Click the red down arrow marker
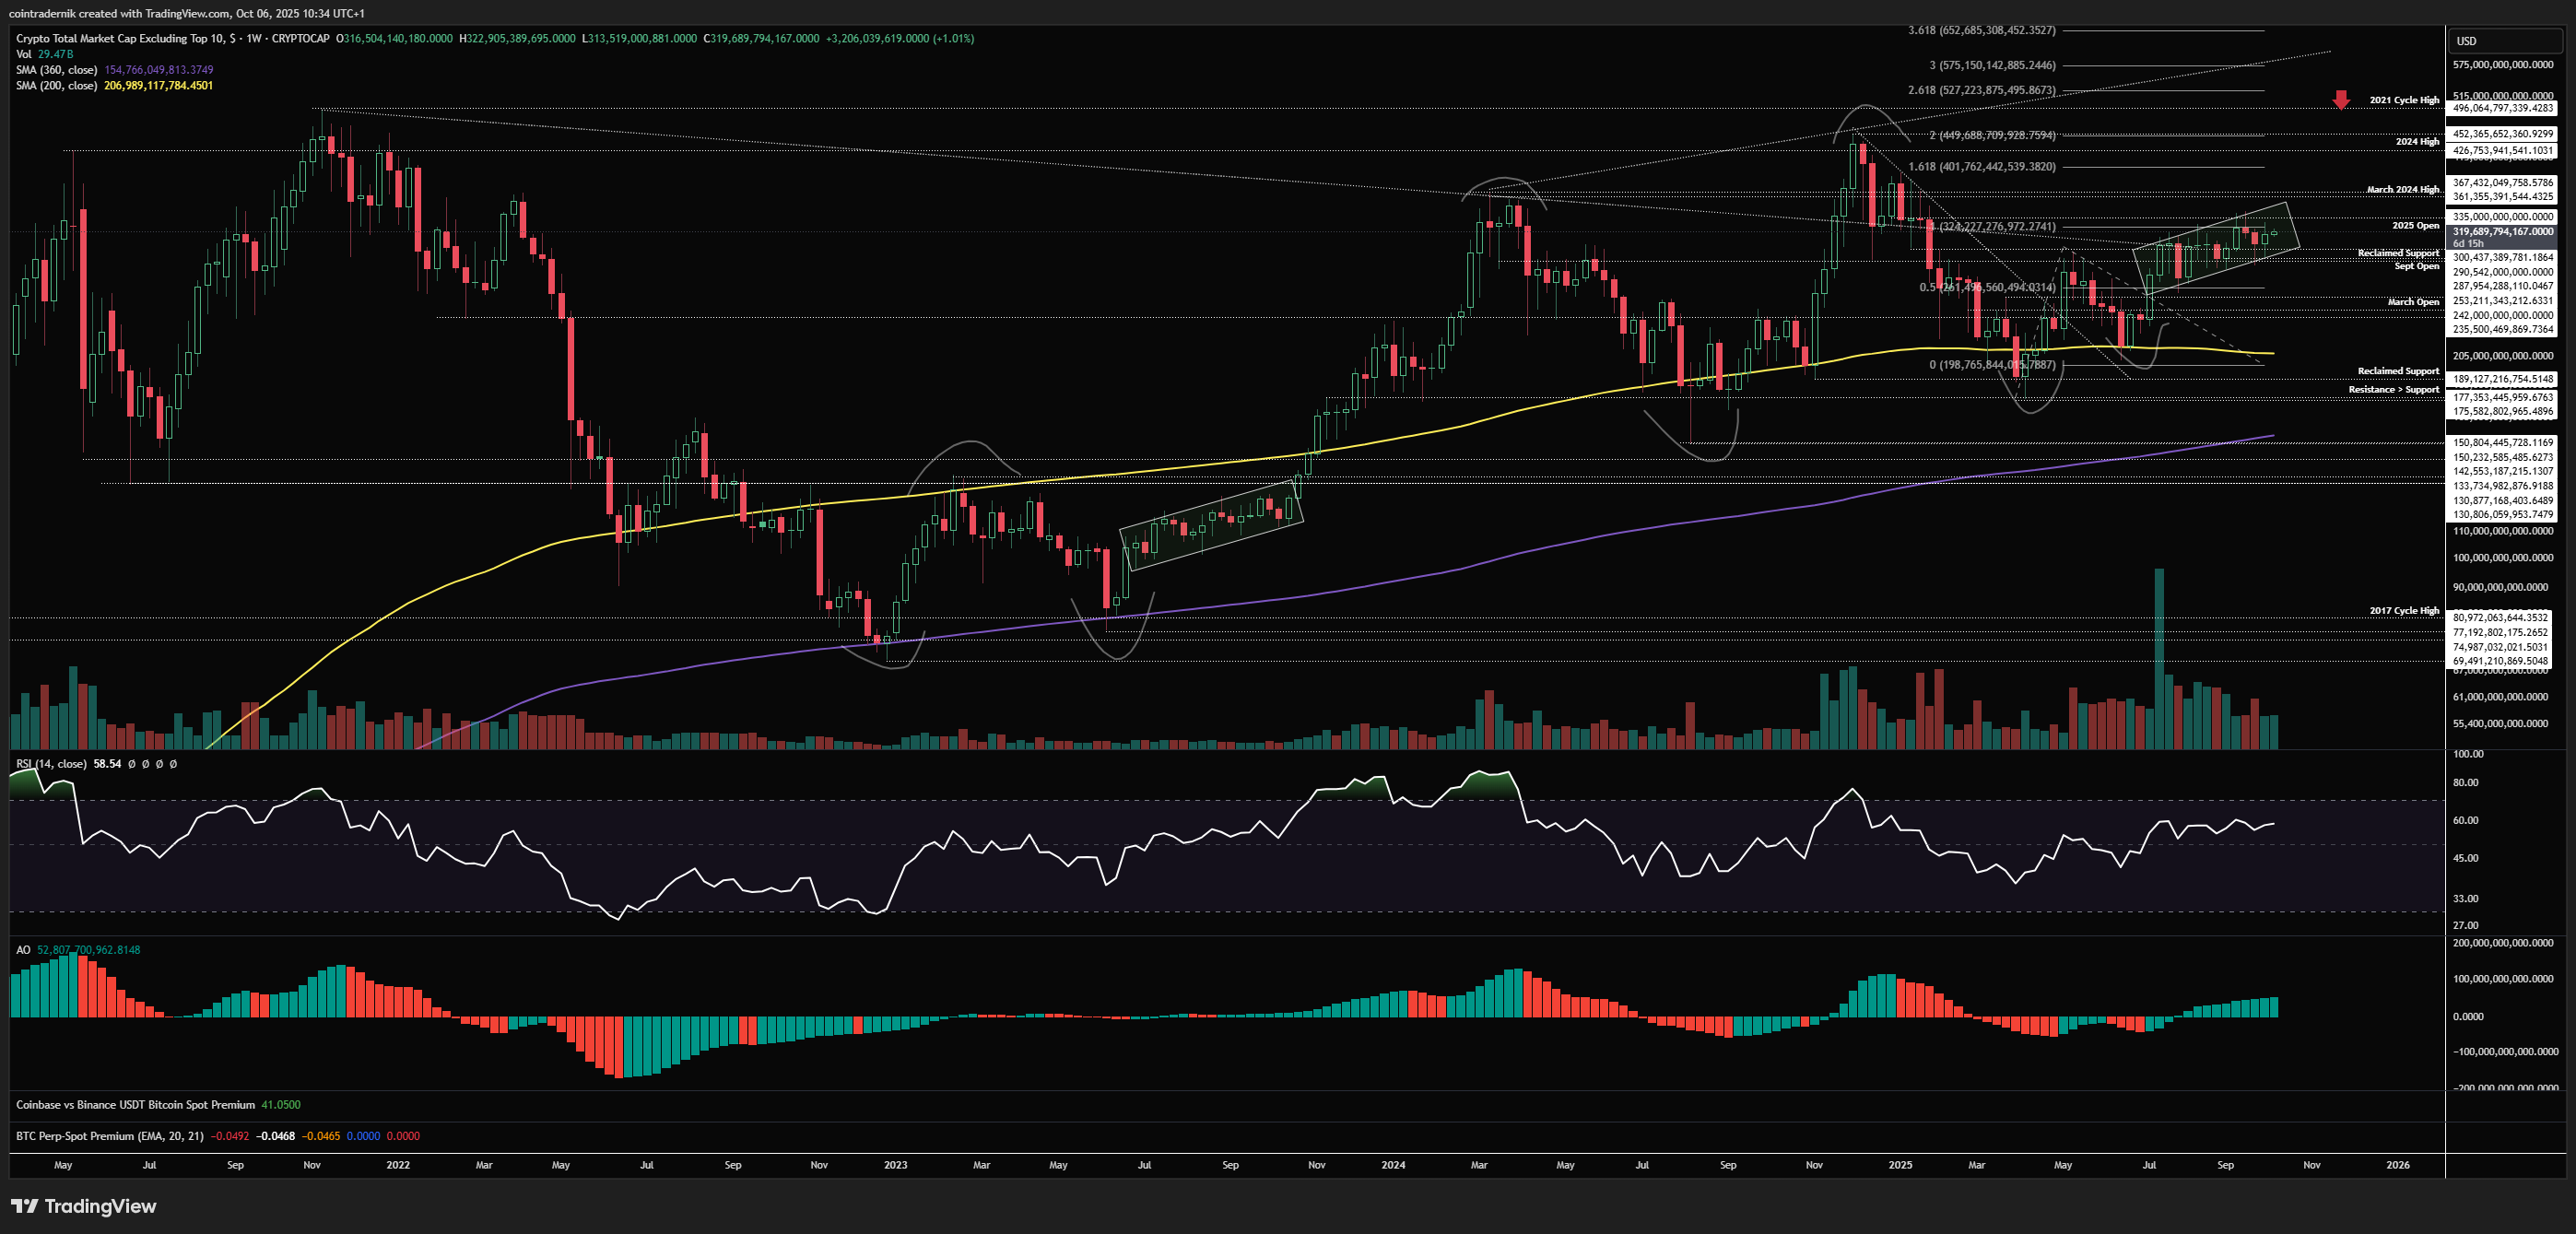Viewport: 2576px width, 1234px height. click(2341, 99)
